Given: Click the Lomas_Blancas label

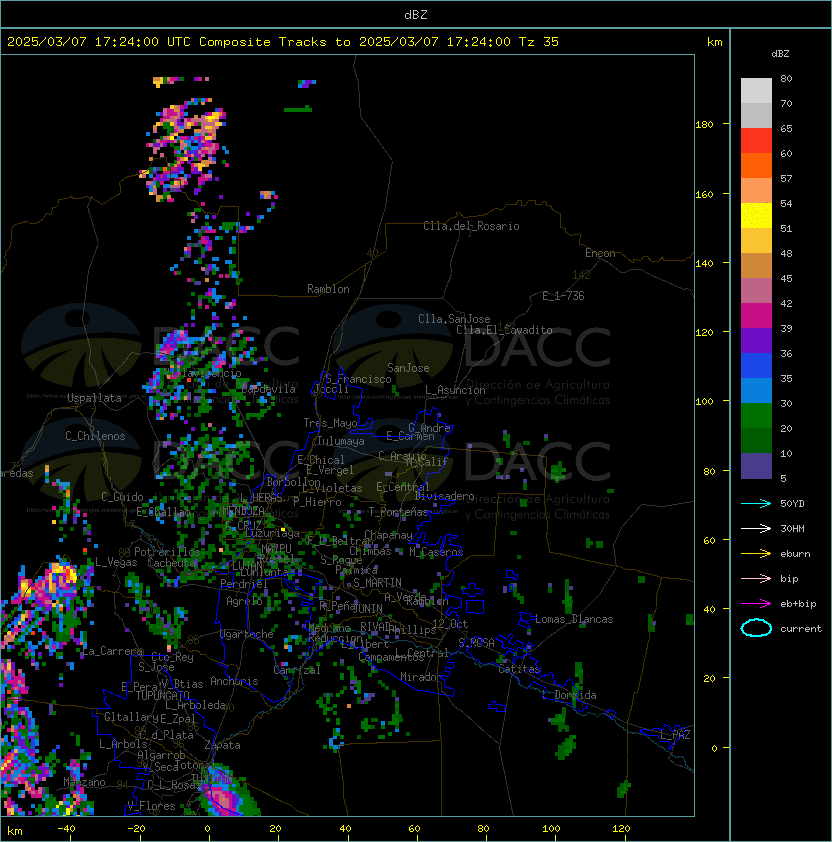Looking at the screenshot, I should 574,619.
